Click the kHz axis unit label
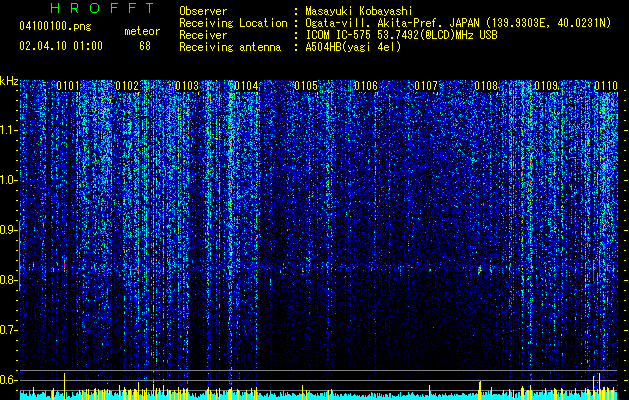 [x=9, y=81]
